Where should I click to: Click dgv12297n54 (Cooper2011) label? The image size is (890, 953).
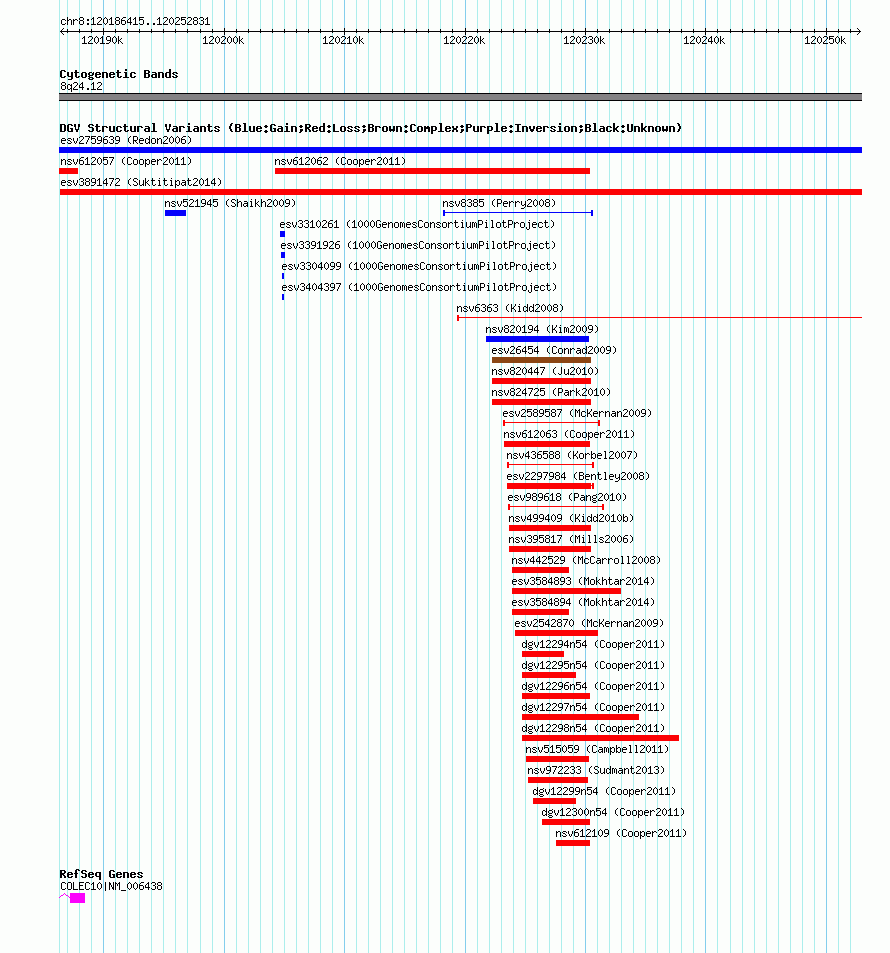pyautogui.click(x=593, y=707)
